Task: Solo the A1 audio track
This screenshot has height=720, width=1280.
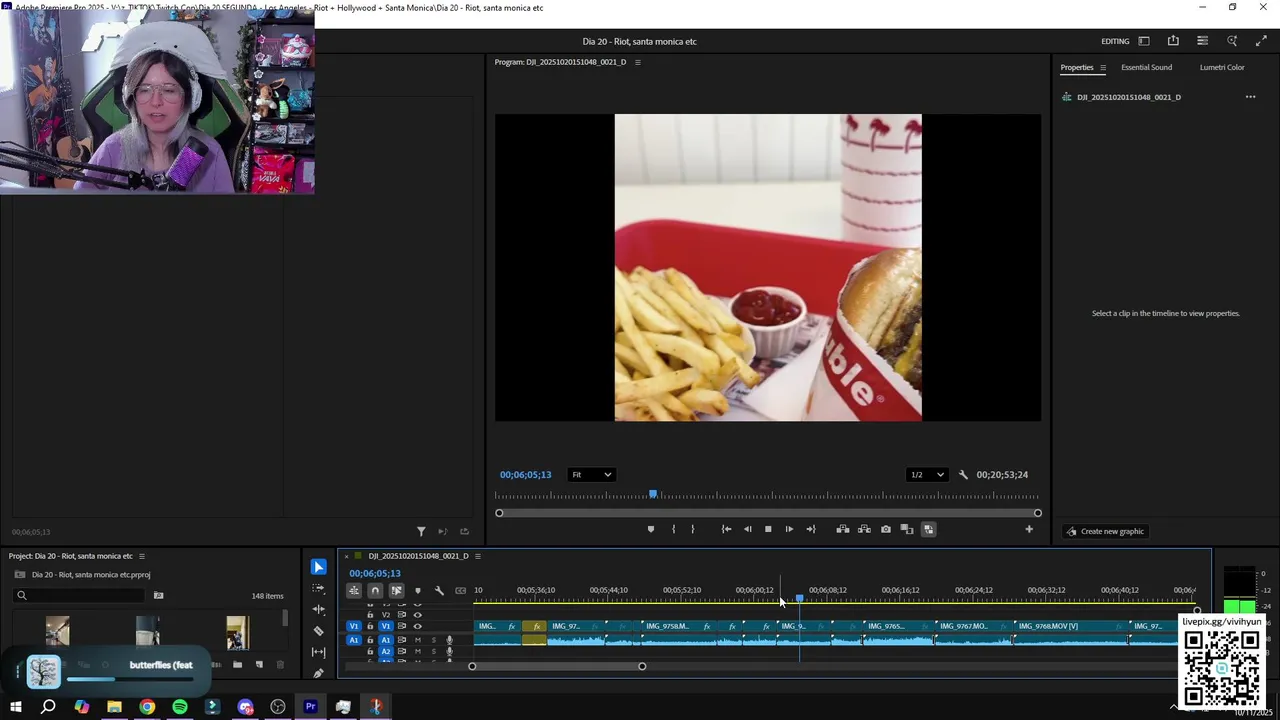Action: (x=433, y=640)
